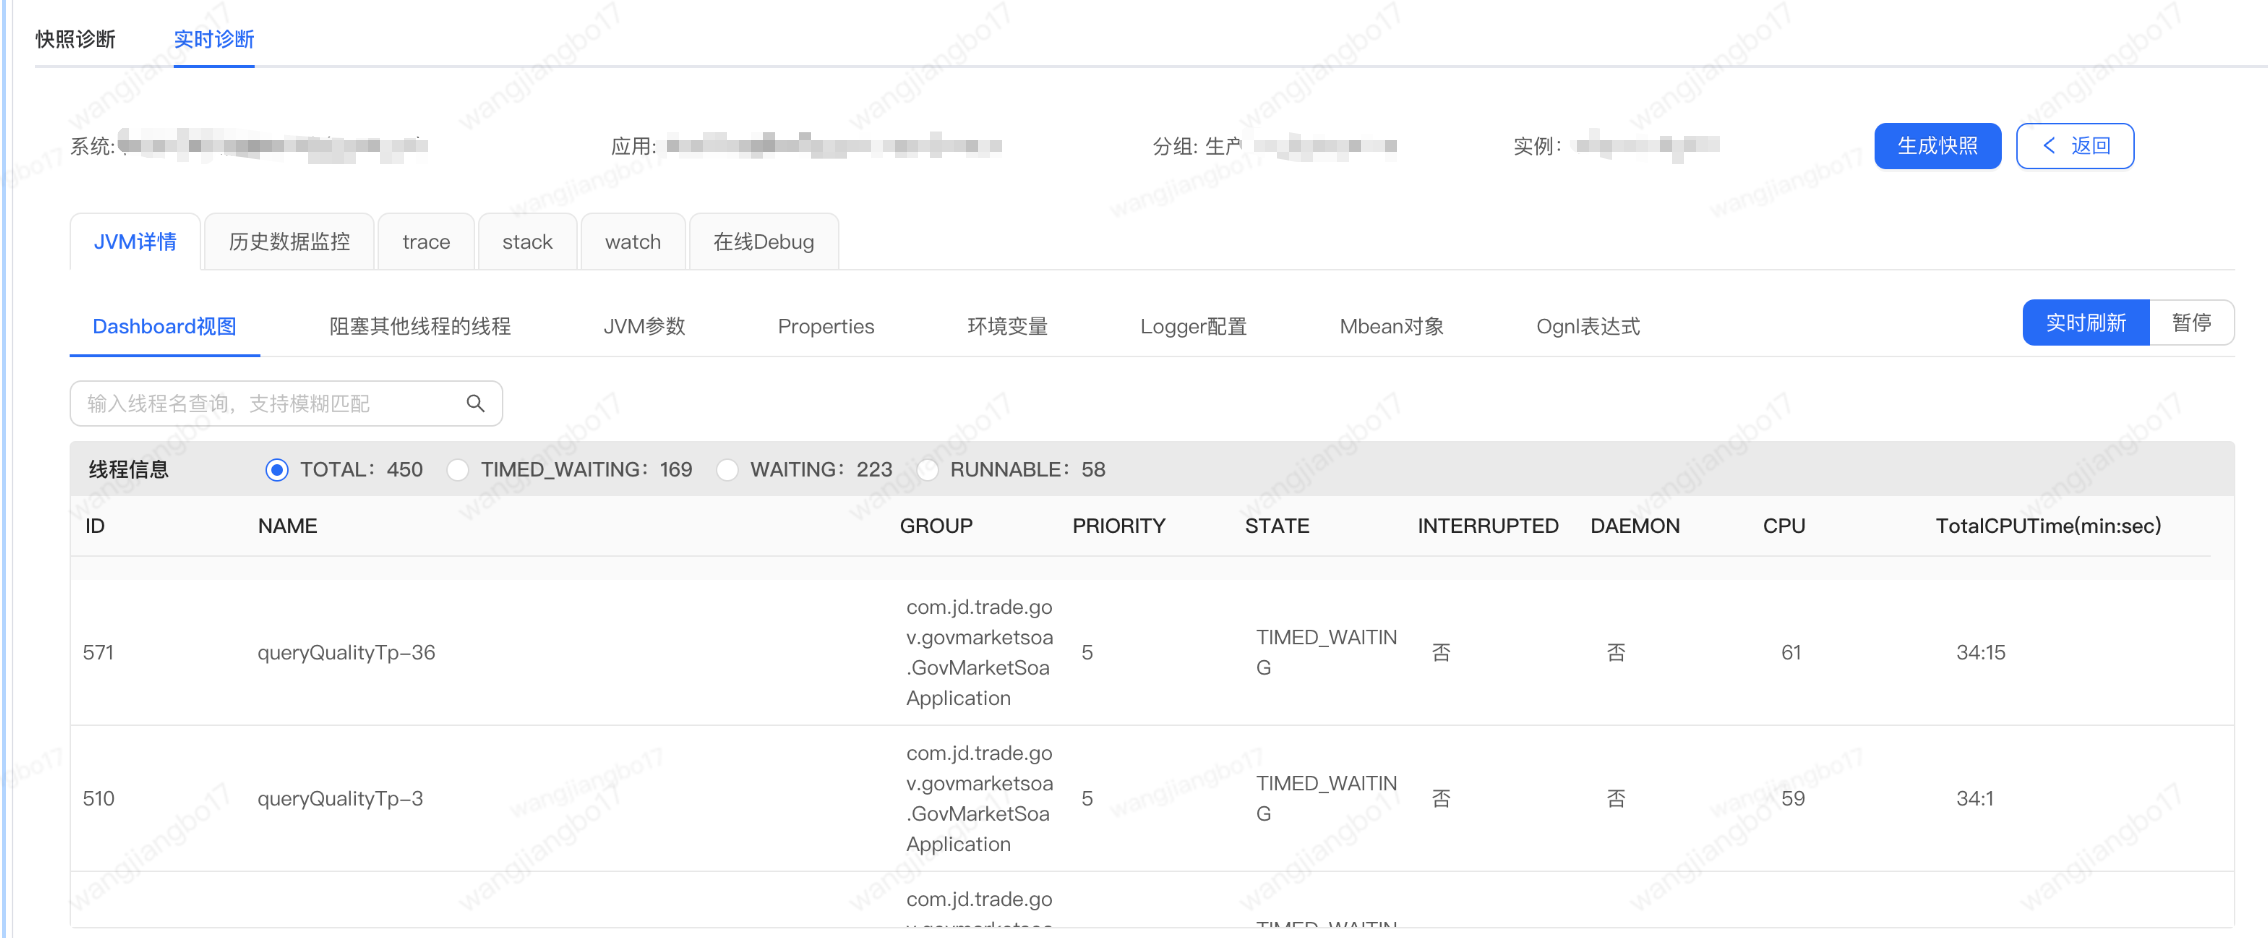2268x938 pixels.
Task: Pause refreshing via 暂停 button
Action: pyautogui.click(x=2192, y=322)
